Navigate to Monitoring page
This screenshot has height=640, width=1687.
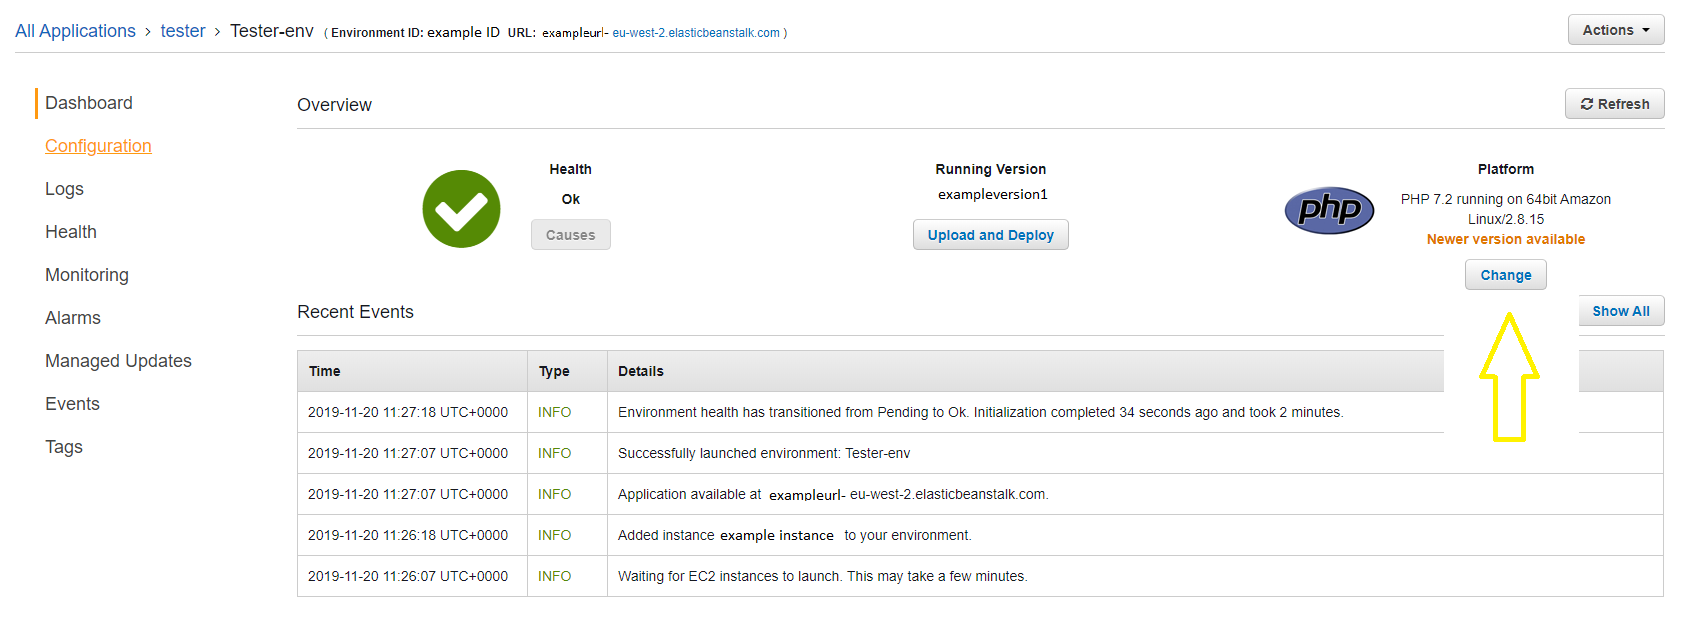tap(87, 275)
